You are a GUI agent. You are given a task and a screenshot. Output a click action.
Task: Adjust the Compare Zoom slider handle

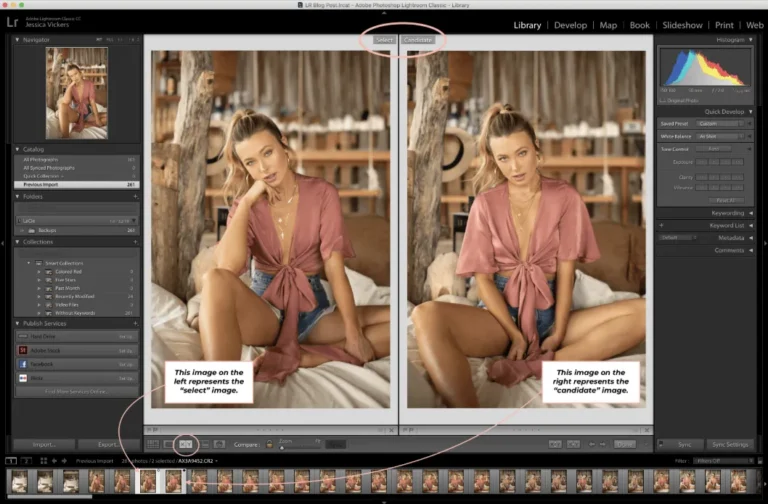point(282,448)
